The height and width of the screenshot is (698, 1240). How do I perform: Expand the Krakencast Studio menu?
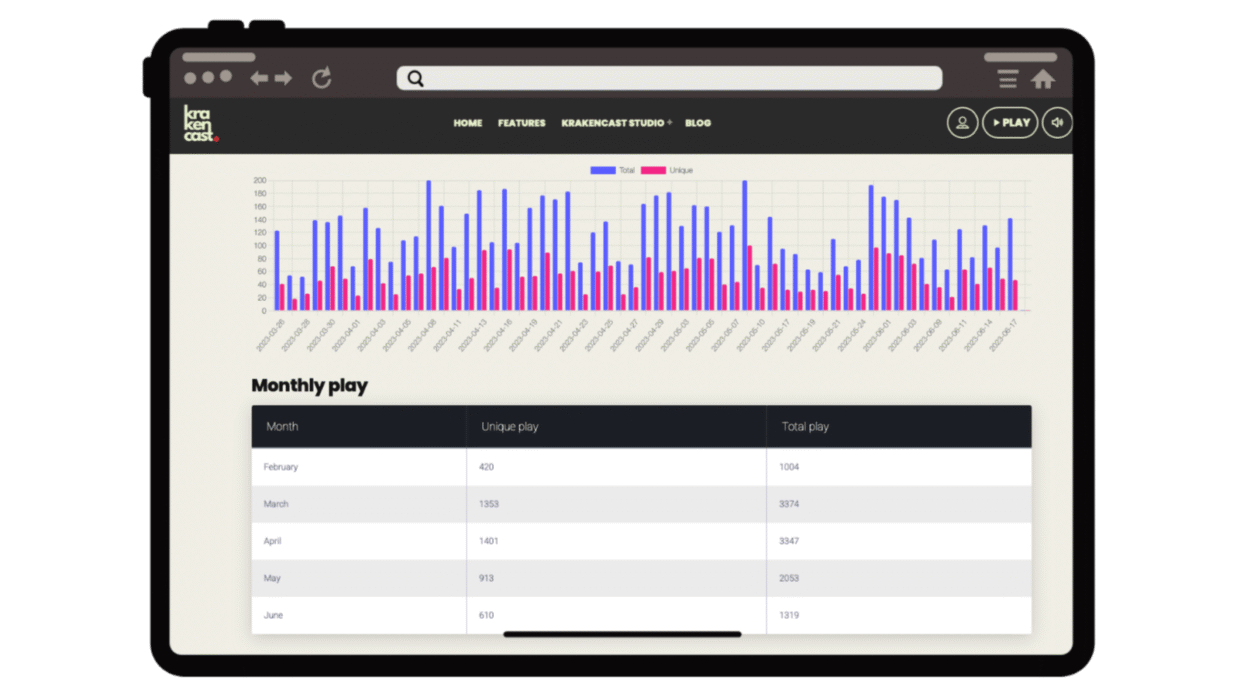coord(616,123)
